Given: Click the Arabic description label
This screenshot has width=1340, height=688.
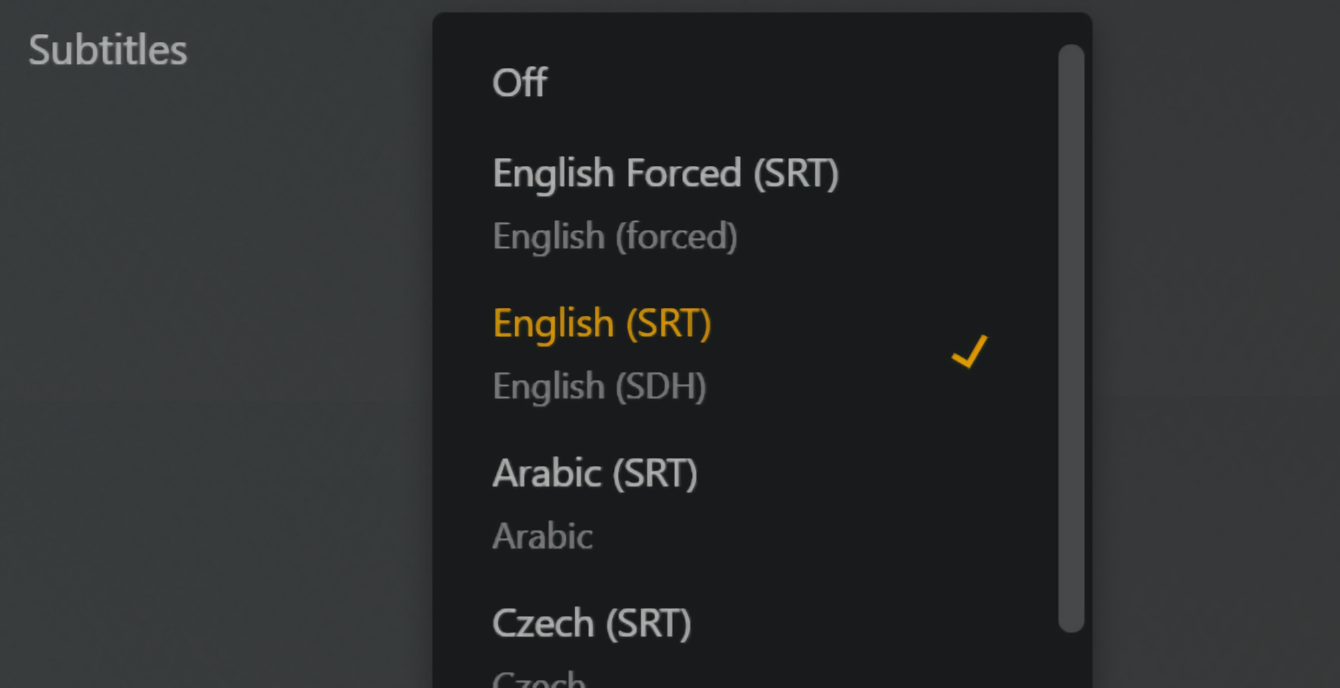Looking at the screenshot, I should point(543,536).
